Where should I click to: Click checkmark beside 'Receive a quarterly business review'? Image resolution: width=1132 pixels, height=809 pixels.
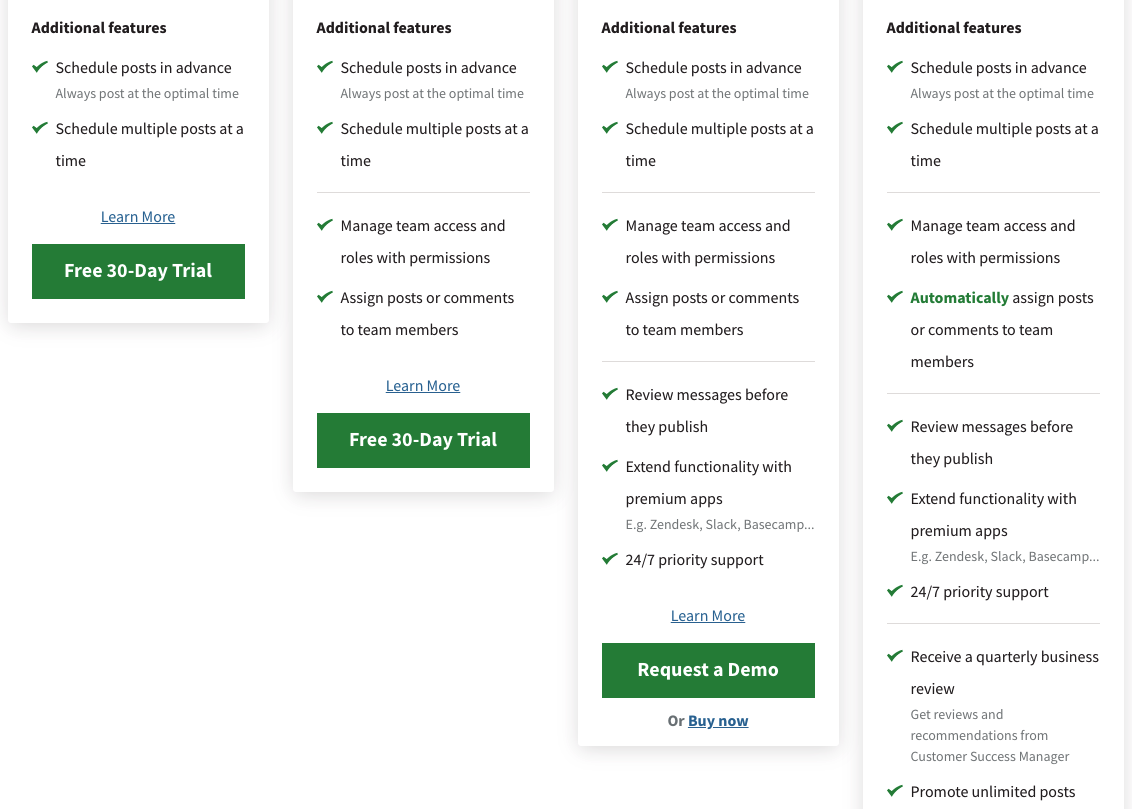point(895,656)
